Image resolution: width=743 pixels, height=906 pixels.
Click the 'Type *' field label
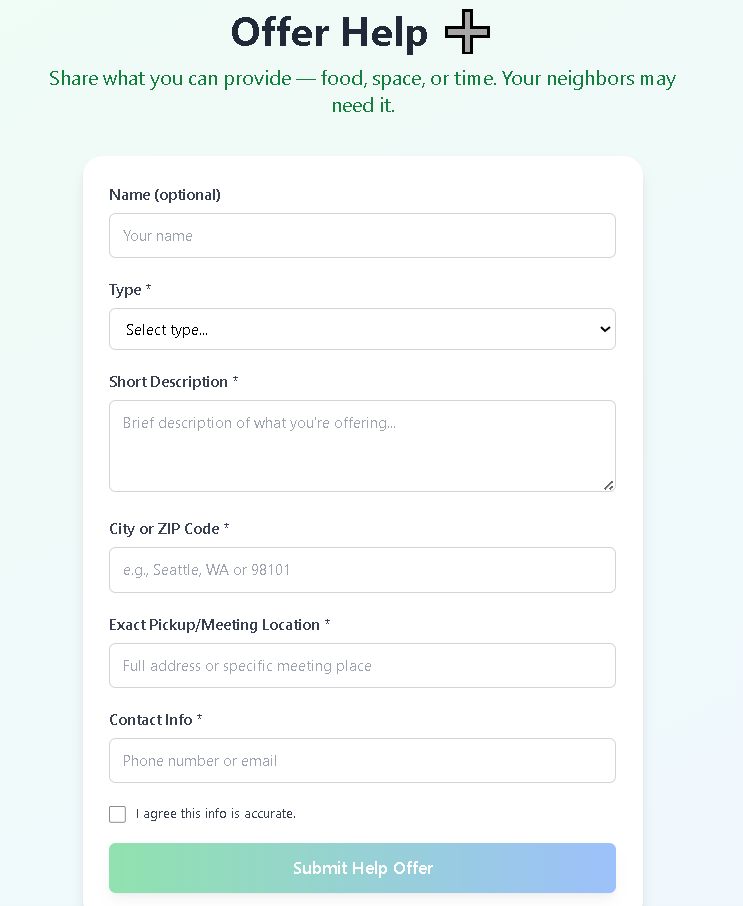(130, 289)
